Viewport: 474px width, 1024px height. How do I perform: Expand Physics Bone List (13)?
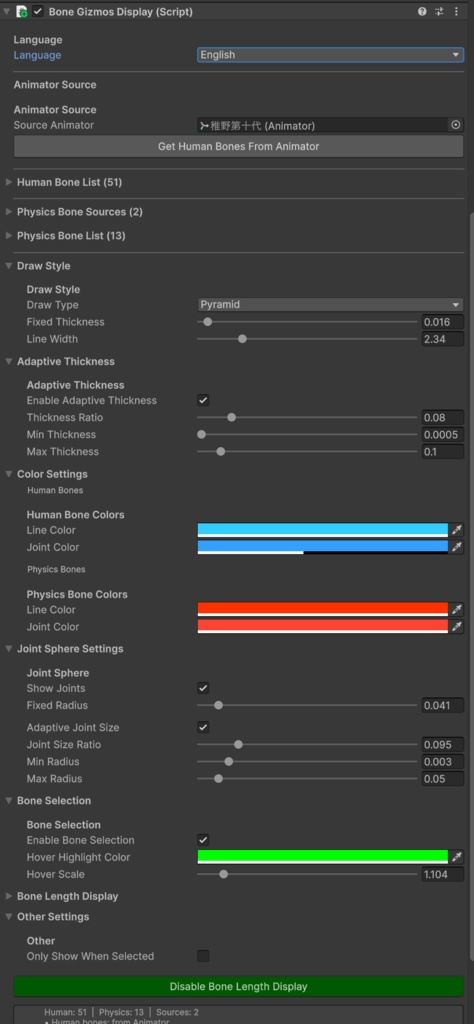click(8, 235)
